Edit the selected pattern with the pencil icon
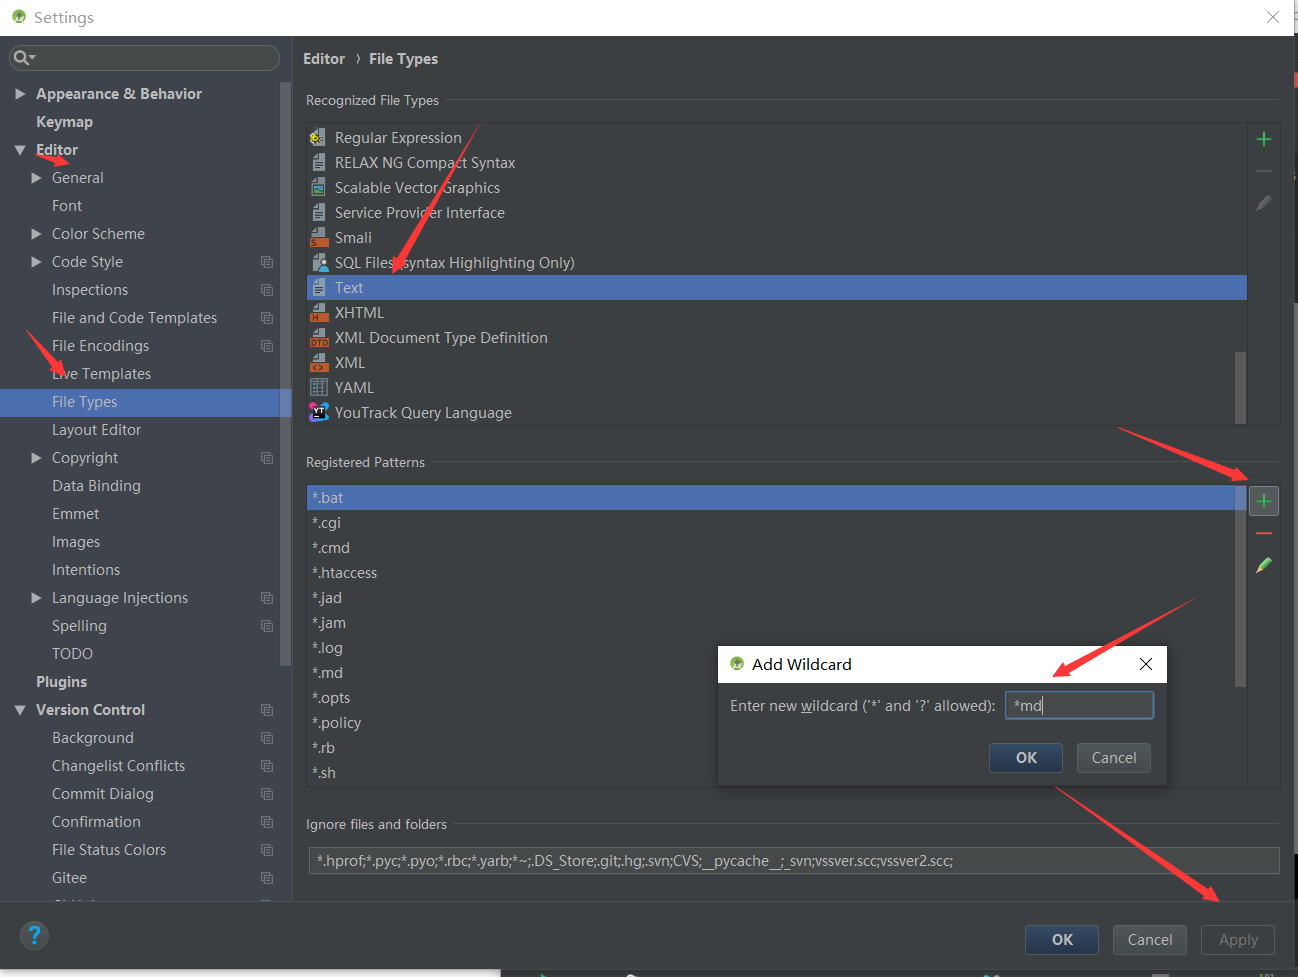The image size is (1298, 977). click(1263, 565)
